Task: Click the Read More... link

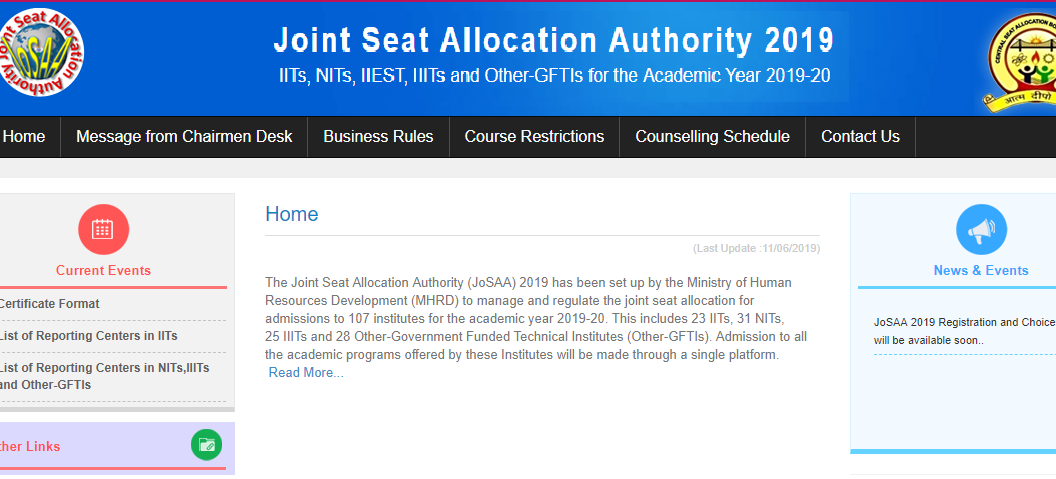Action: [306, 373]
